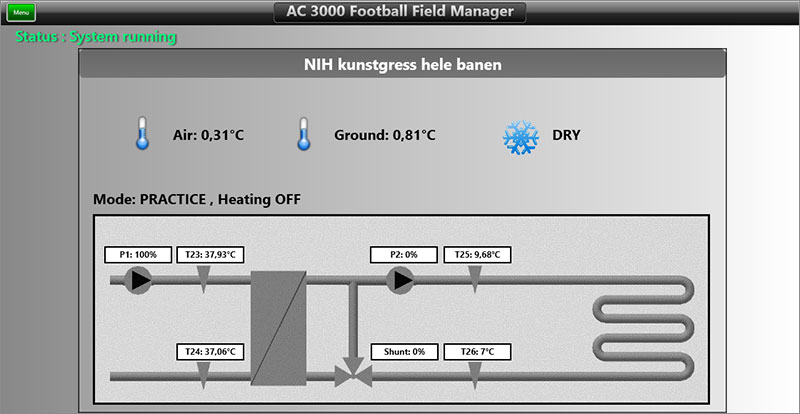
Task: Click the T23 sensor triangle marker
Action: 204,280
